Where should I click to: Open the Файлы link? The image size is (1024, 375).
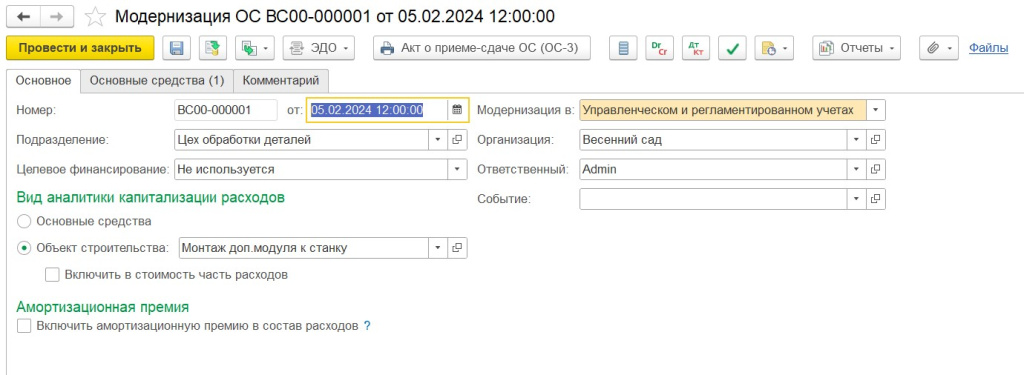[988, 48]
